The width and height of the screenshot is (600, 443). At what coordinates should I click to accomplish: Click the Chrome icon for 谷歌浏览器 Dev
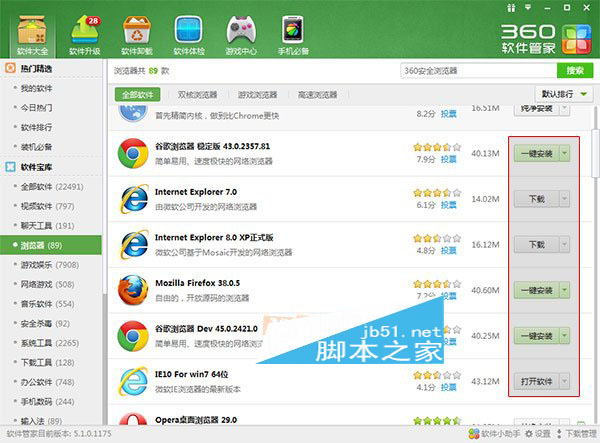[x=133, y=336]
